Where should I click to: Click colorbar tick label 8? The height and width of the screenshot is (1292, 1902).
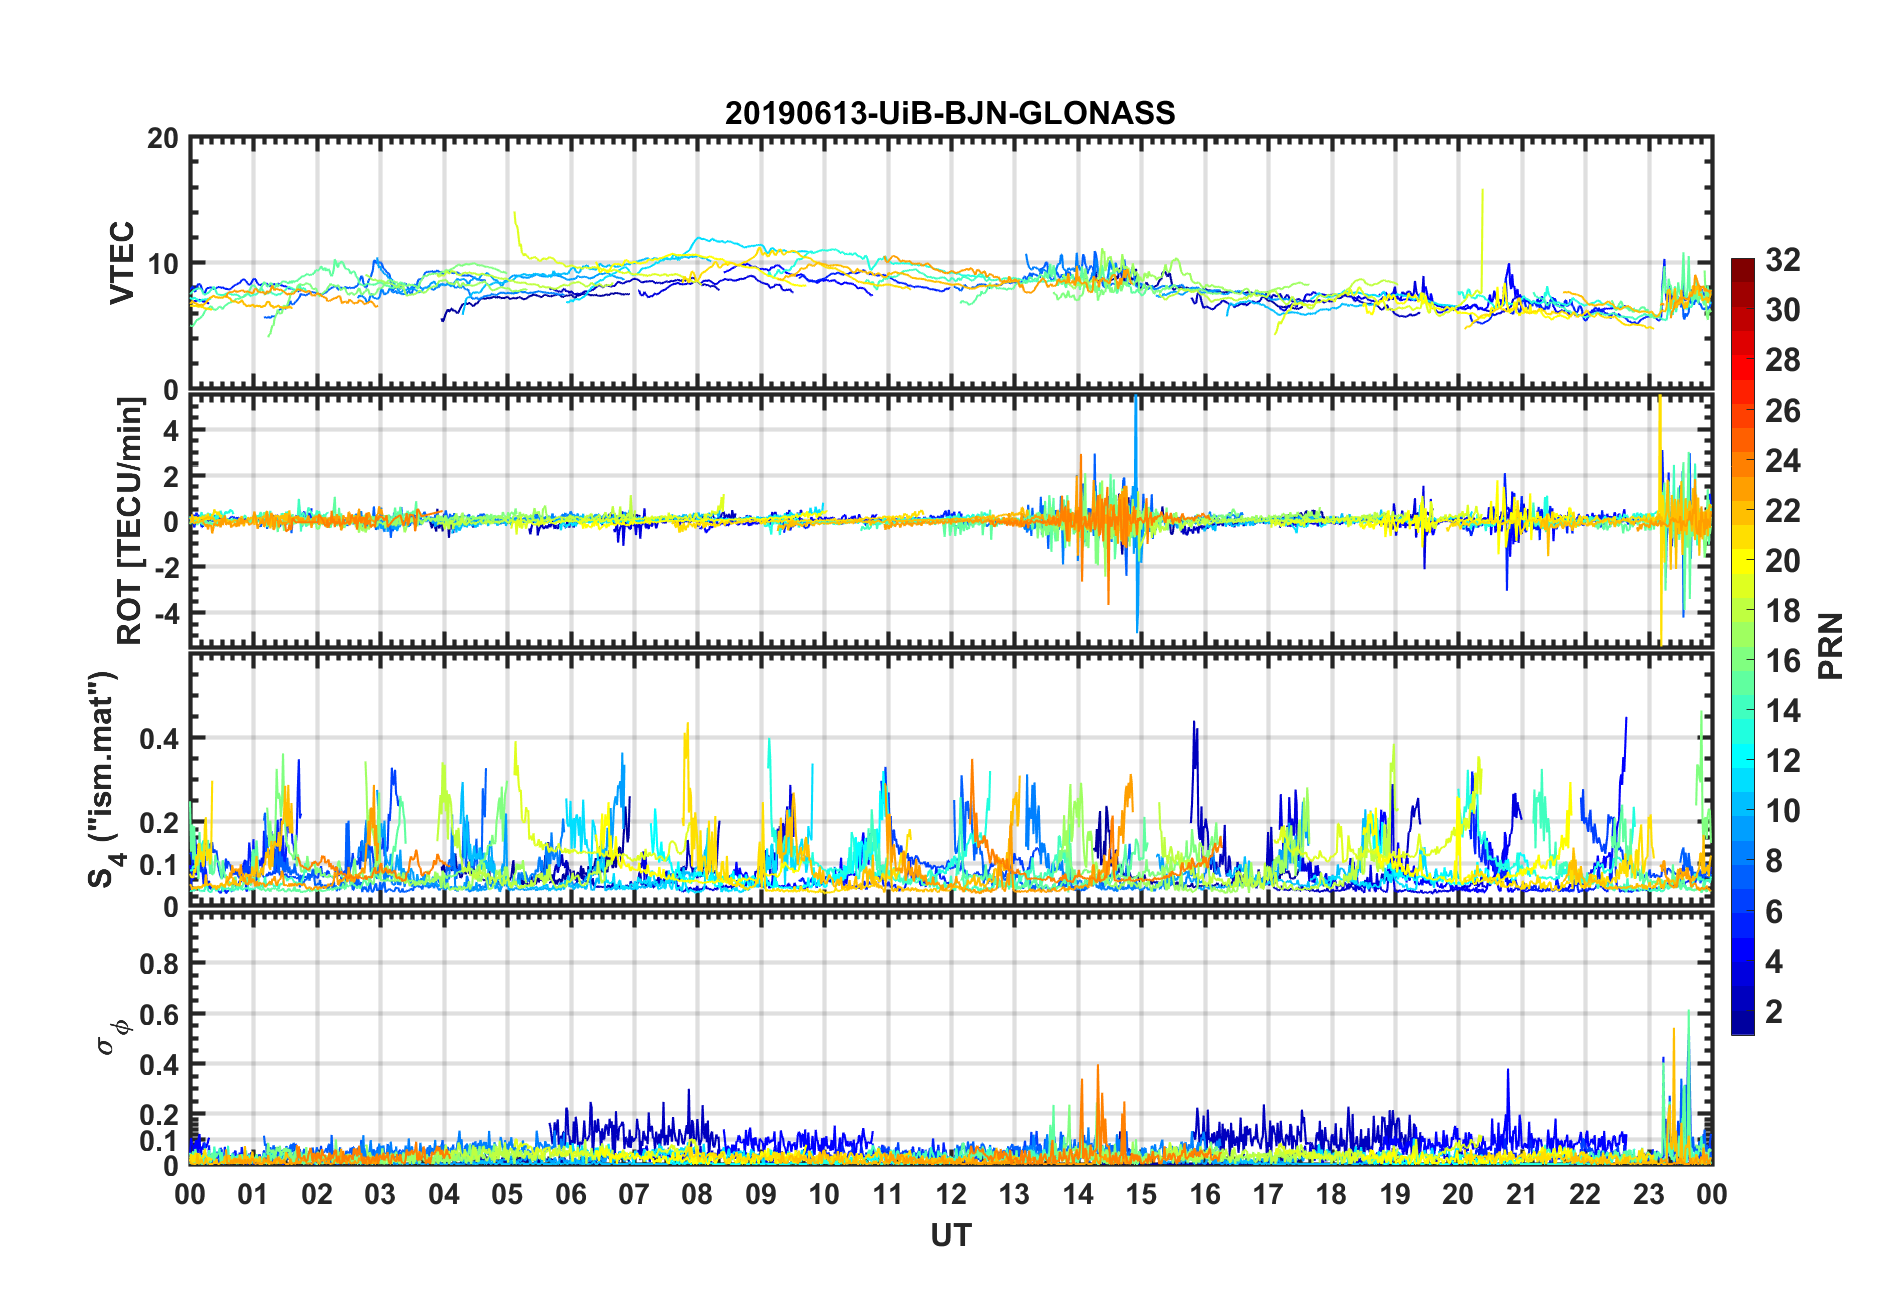click(1774, 861)
